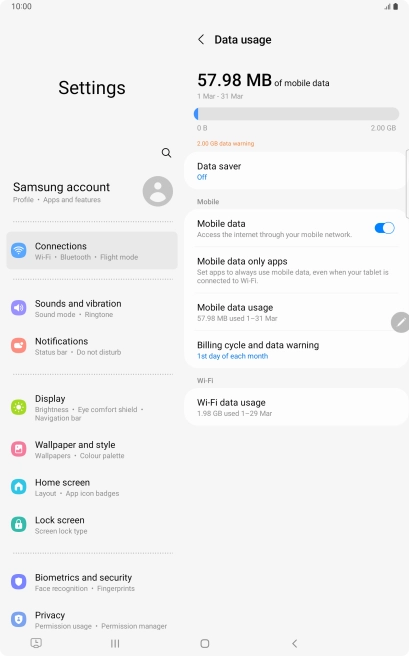This screenshot has height=656, width=409.
Task: Open the Lock screen padlock icon
Action: click(x=19, y=524)
